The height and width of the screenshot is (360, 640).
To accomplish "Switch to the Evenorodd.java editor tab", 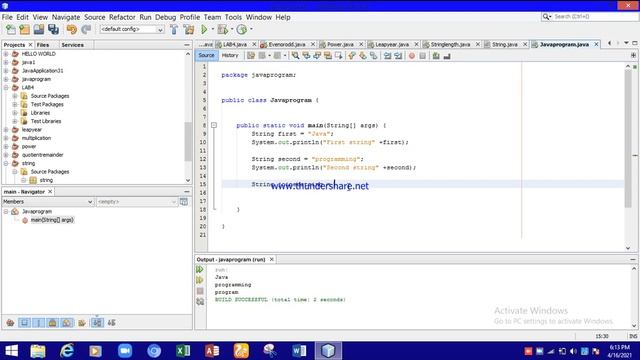I will (287, 44).
